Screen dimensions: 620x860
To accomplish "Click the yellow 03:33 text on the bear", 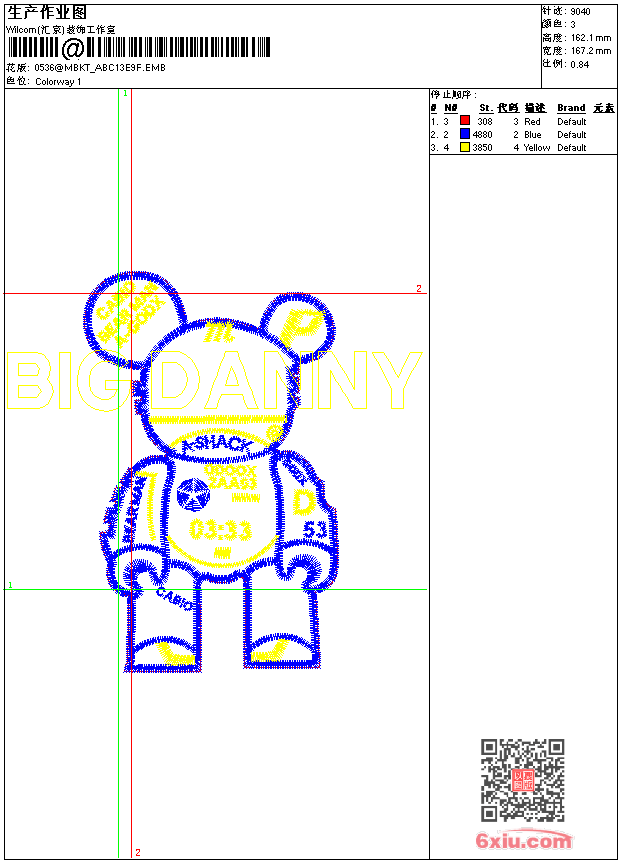I will pyautogui.click(x=220, y=529).
